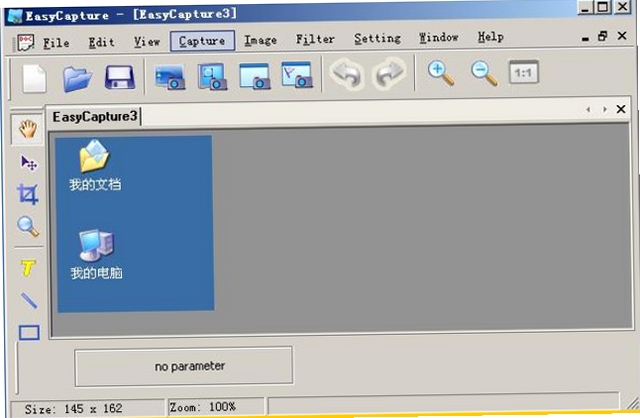
Task: Click the 'no parameter' panel
Action: [x=184, y=366]
